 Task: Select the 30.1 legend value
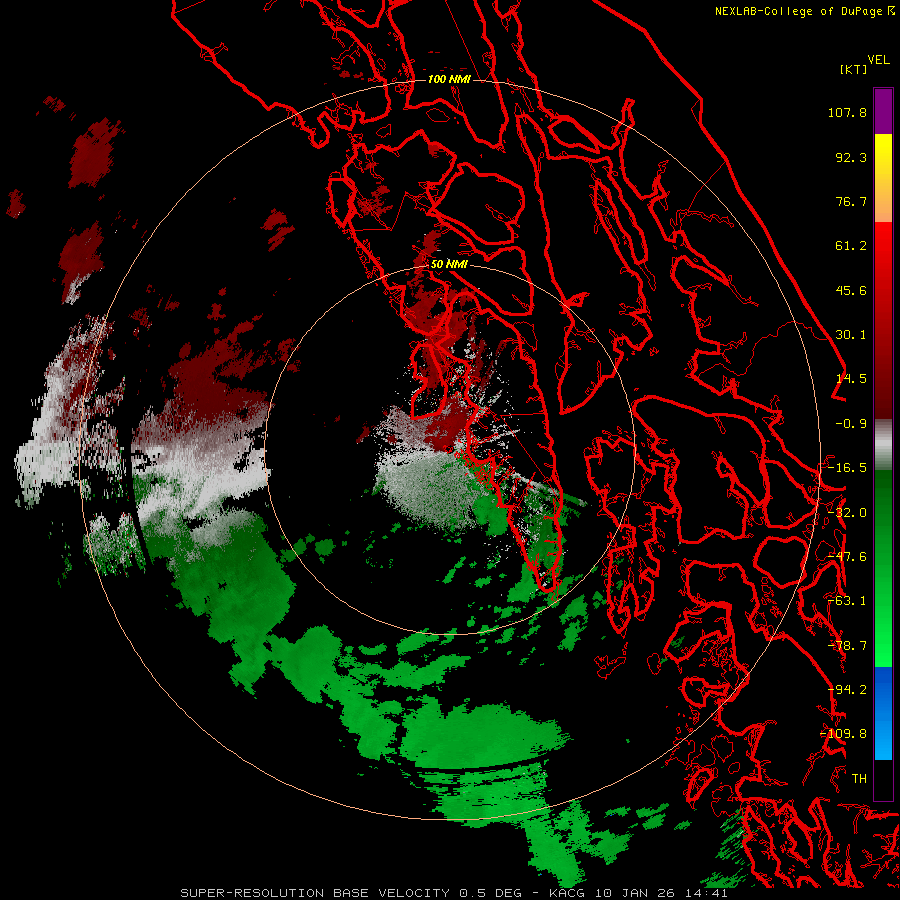(851, 335)
